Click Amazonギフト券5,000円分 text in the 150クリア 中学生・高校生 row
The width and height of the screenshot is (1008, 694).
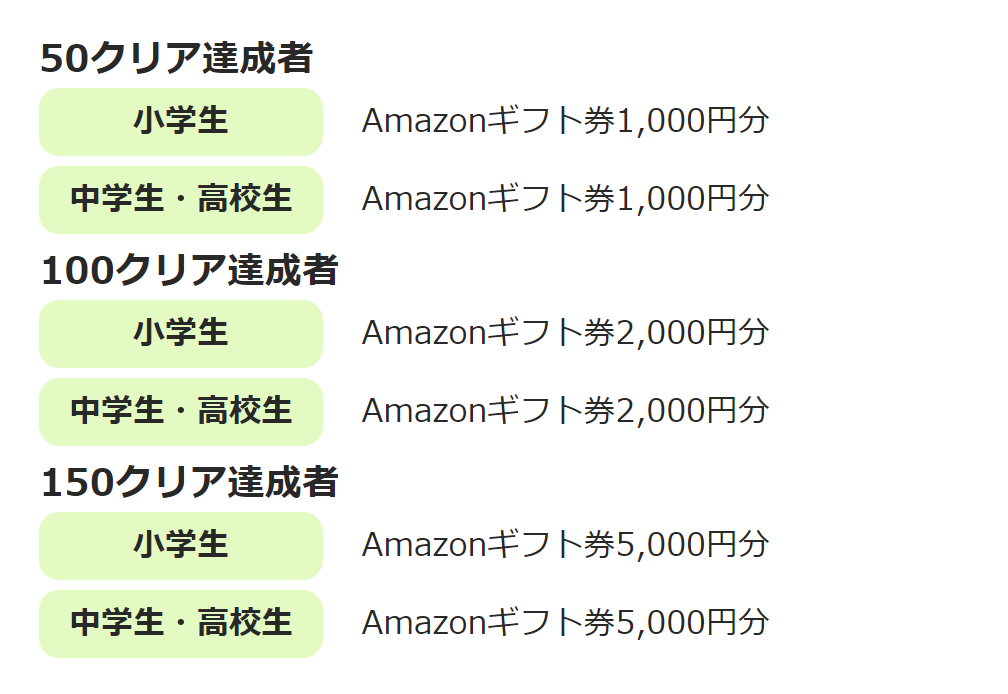tap(565, 623)
